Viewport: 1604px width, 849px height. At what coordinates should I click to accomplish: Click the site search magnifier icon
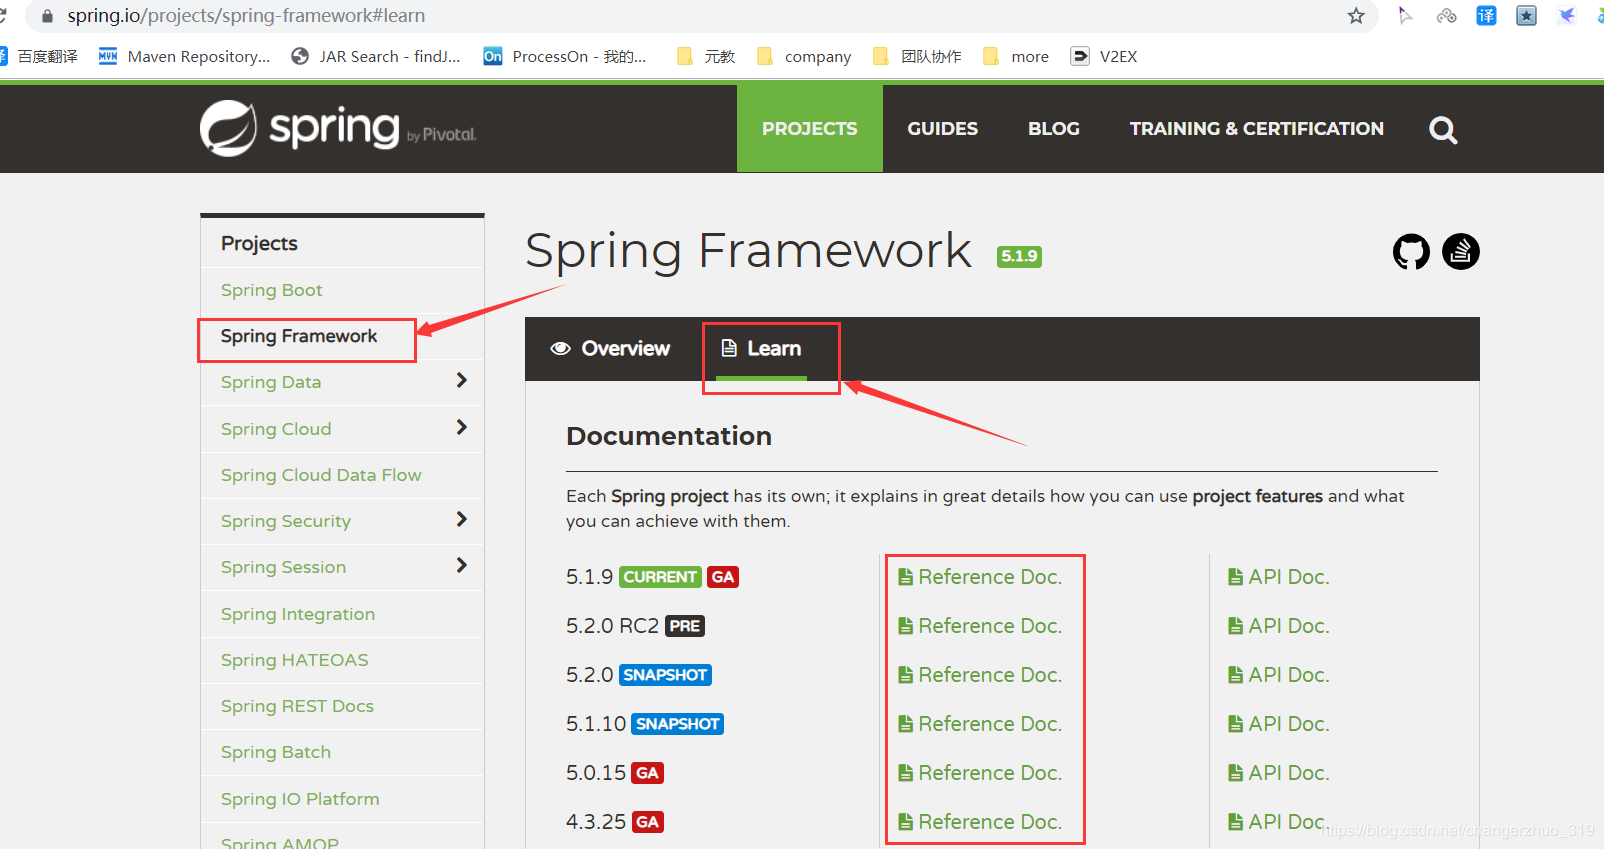[x=1443, y=130]
